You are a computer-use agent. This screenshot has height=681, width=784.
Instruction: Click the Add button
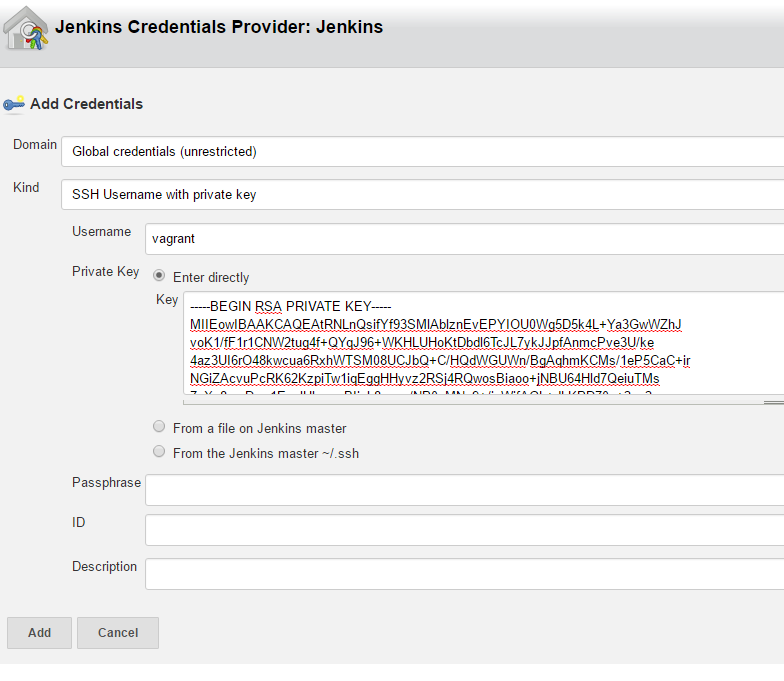pos(40,633)
